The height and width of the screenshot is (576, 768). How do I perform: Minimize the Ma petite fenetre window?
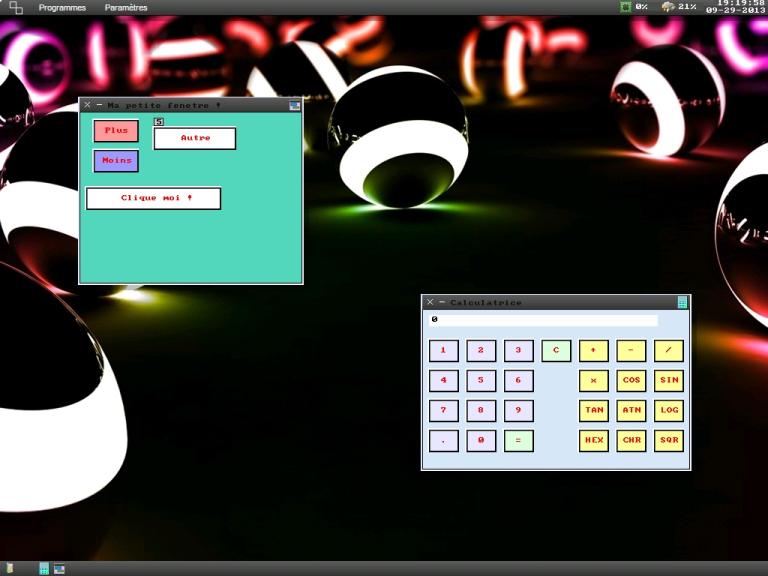coord(99,105)
